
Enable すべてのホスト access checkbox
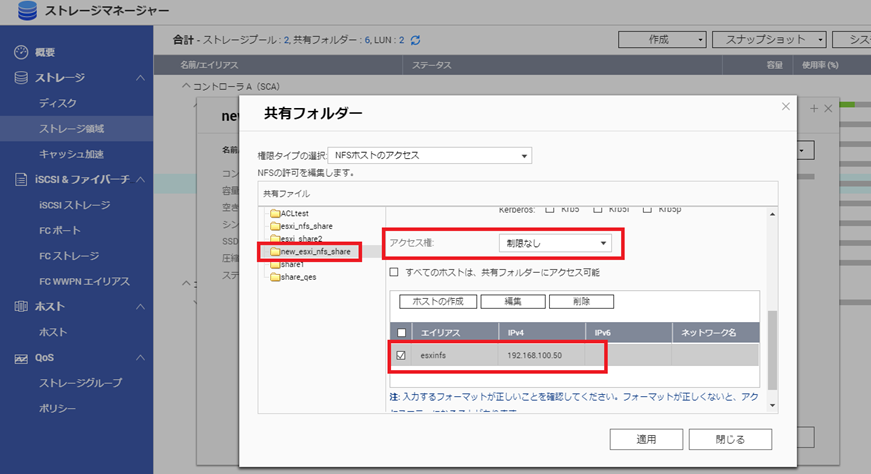click(x=394, y=272)
